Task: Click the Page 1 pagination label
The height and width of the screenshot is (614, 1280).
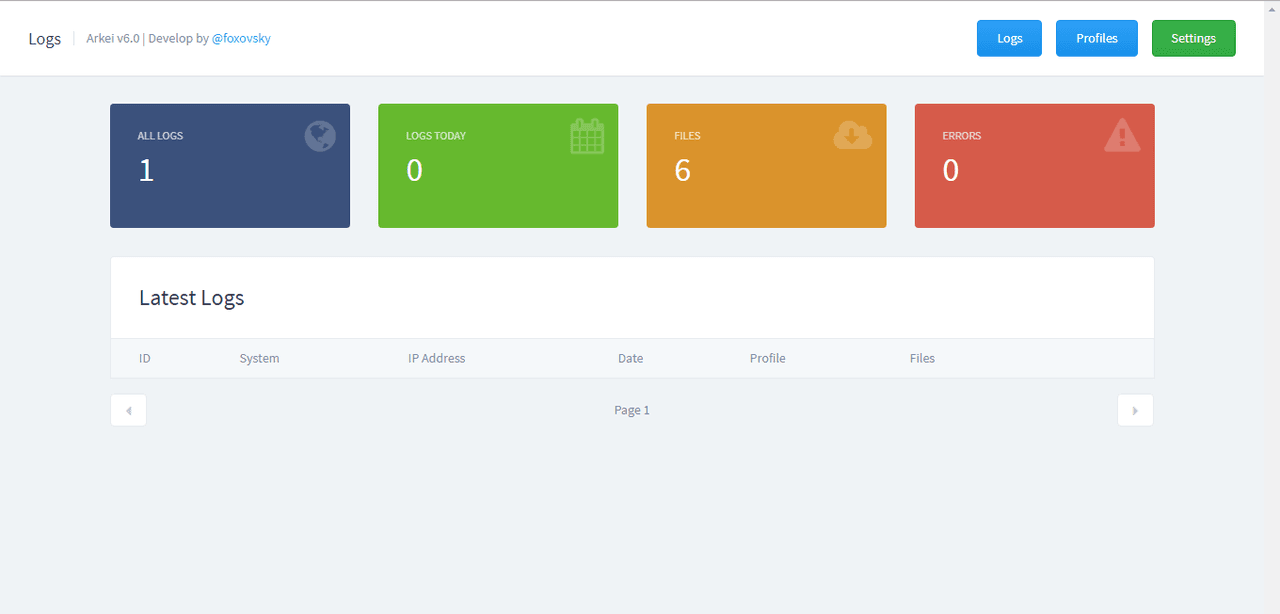Action: point(632,410)
